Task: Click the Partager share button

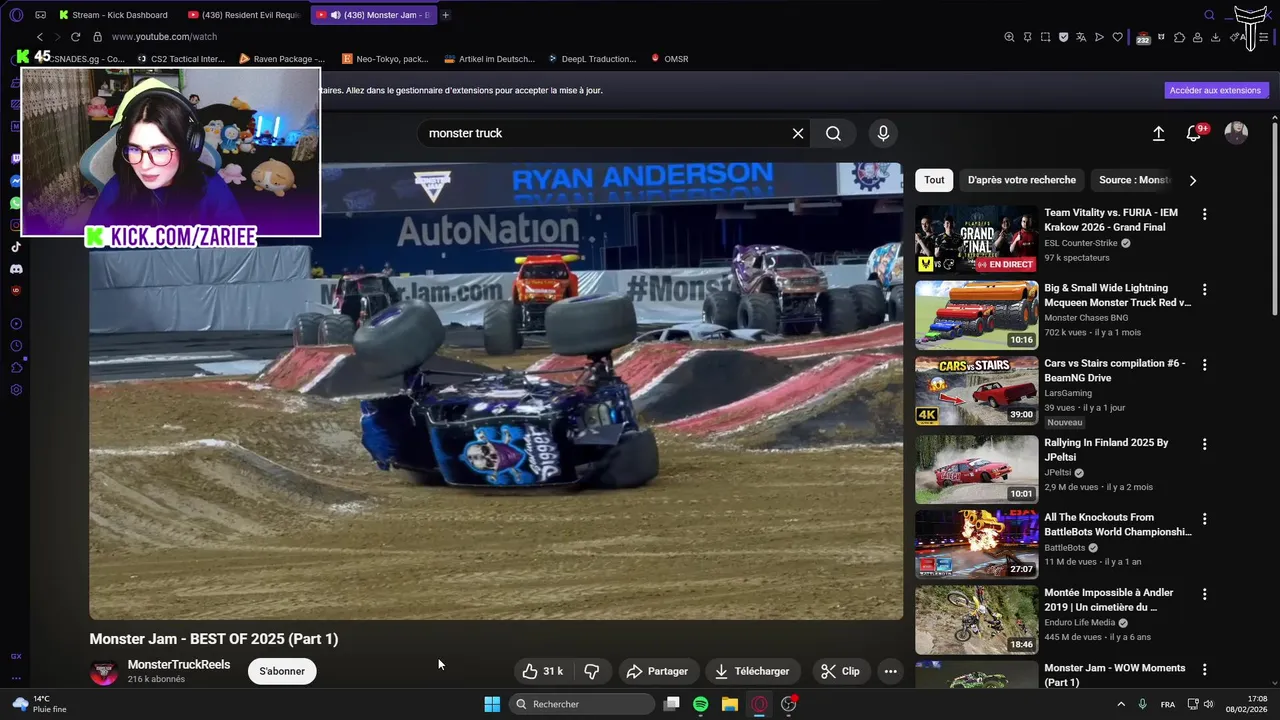Action: [657, 671]
